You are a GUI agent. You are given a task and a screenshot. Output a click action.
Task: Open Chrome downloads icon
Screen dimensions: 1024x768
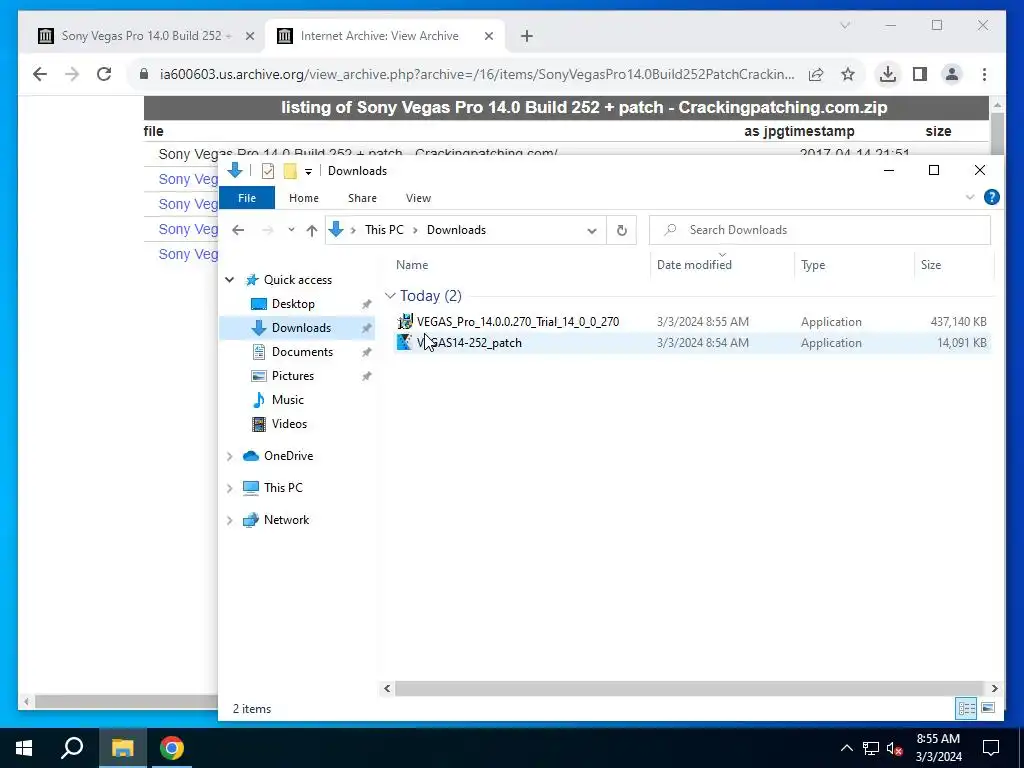888,74
